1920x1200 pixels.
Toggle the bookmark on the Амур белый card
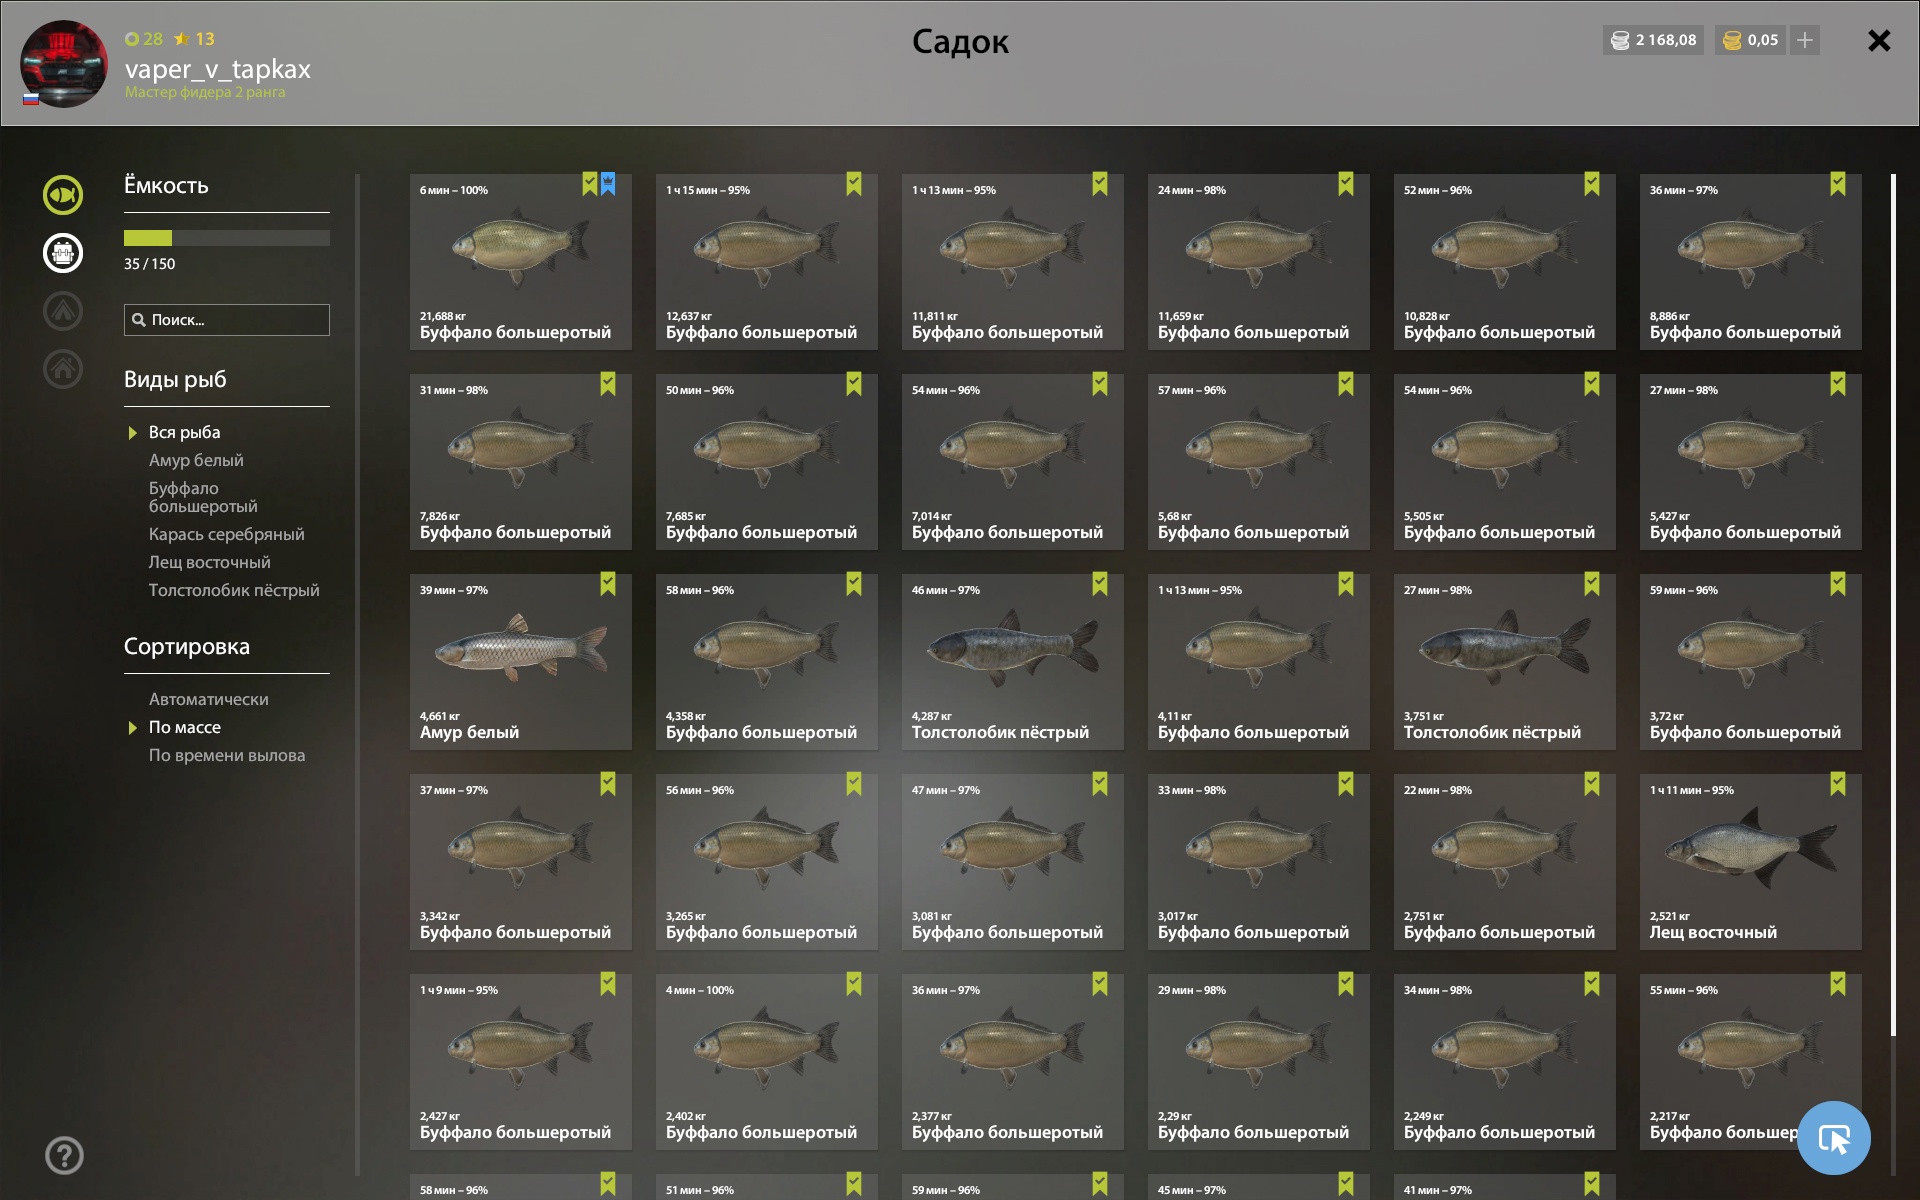(x=608, y=584)
